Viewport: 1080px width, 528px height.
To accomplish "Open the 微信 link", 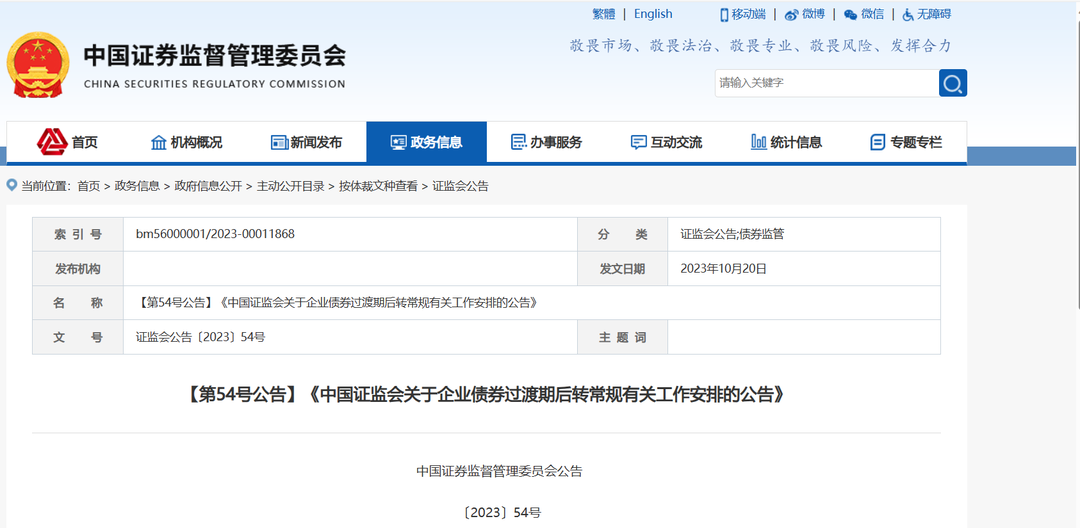I will coord(873,14).
